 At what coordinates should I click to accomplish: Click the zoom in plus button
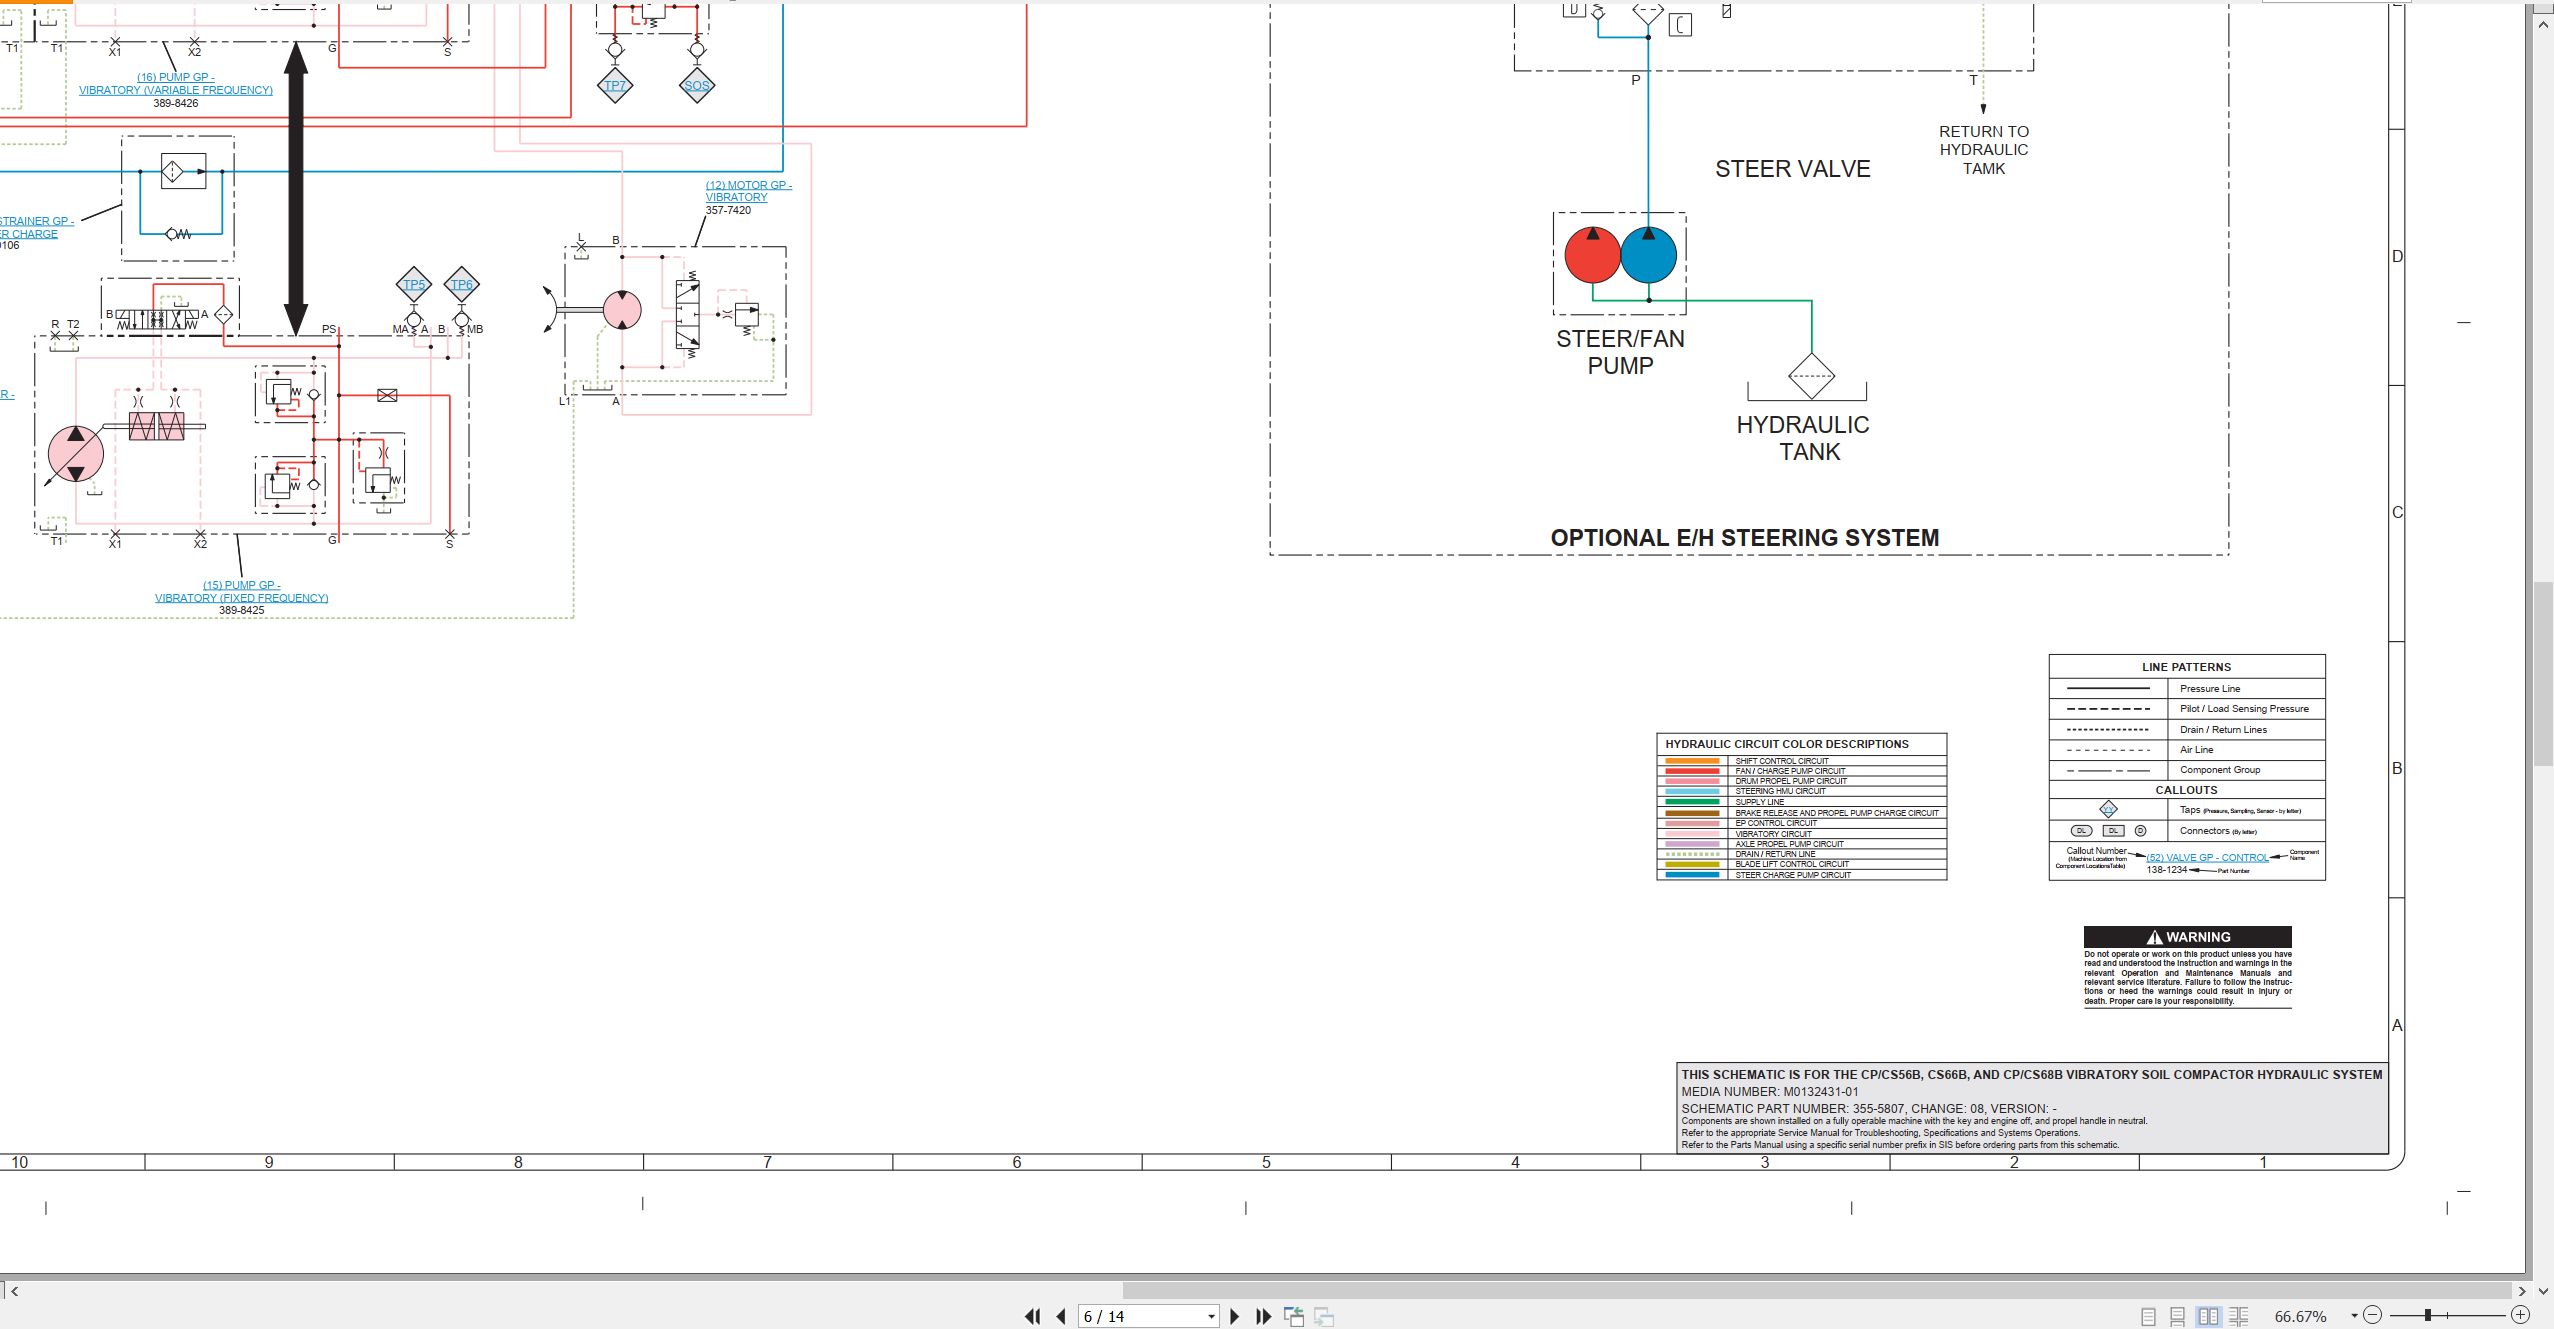pos(2520,1316)
